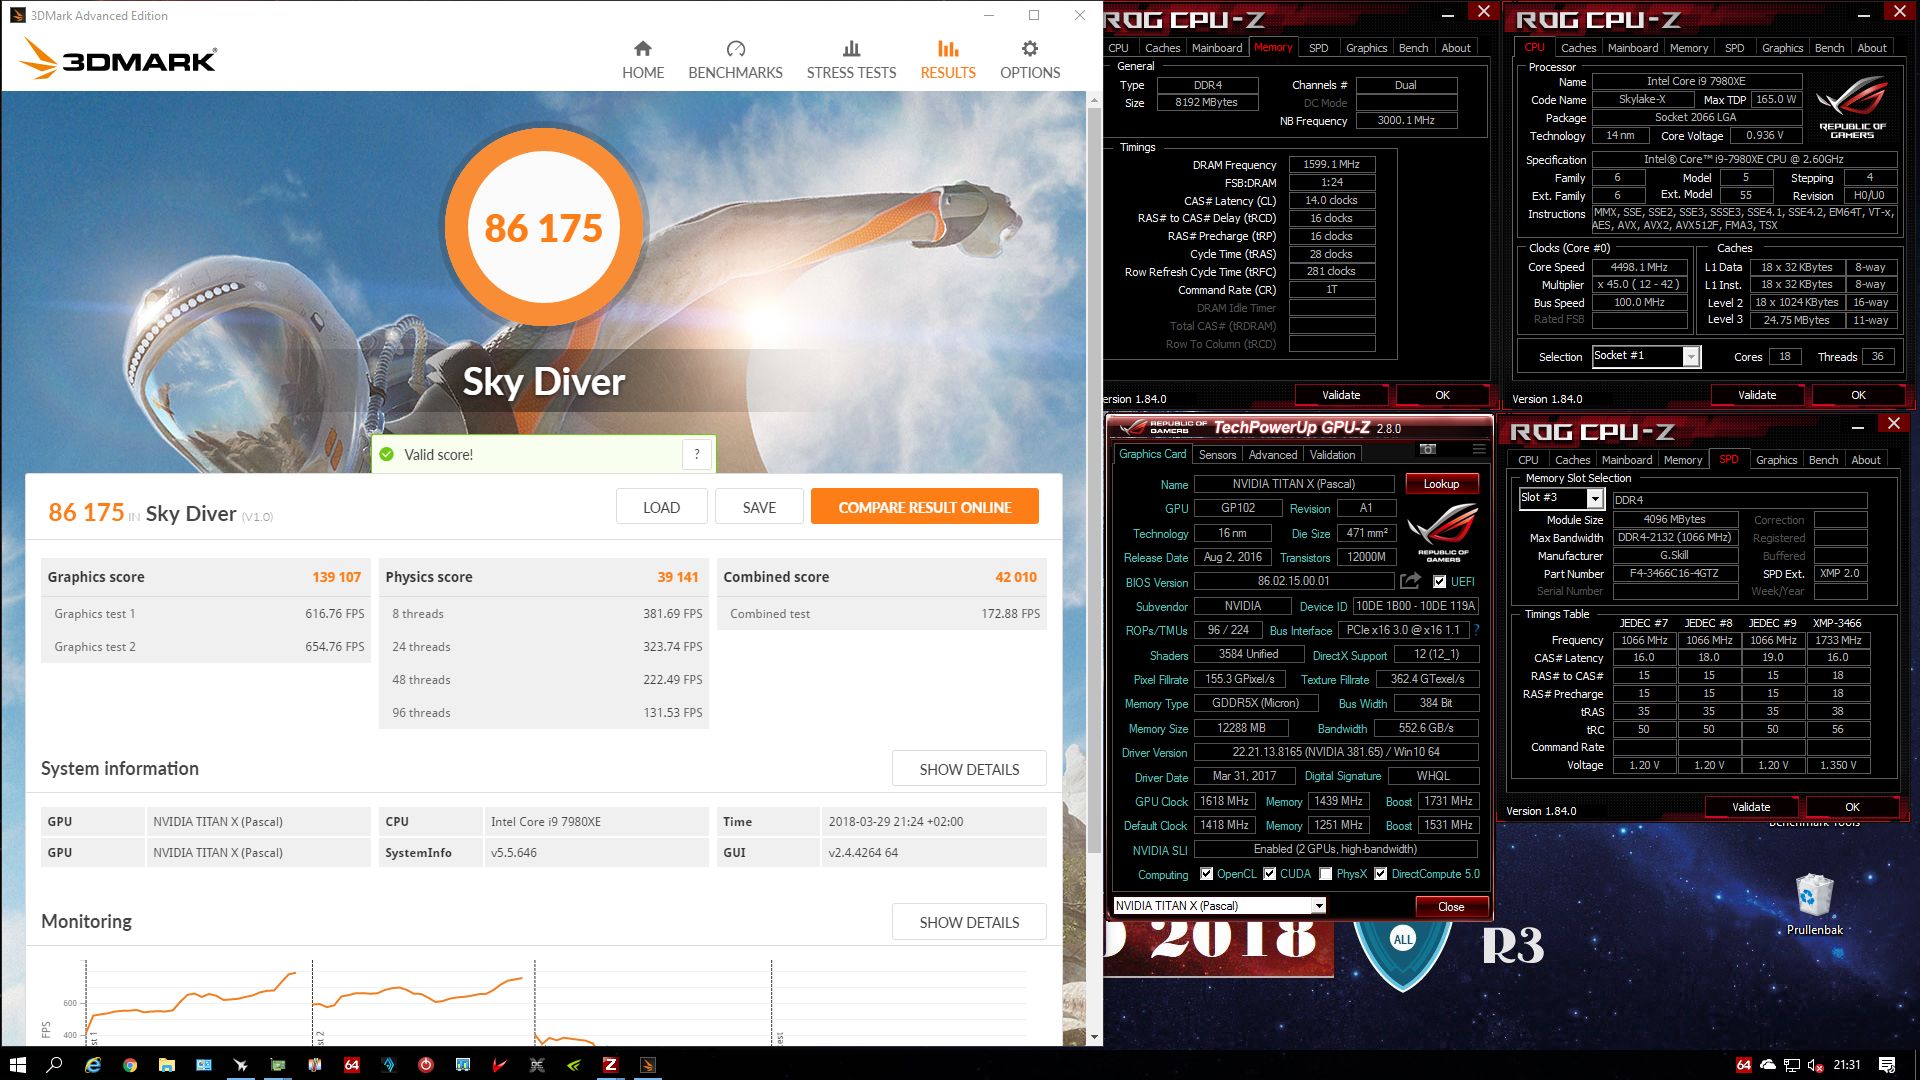Select the Graphics score value 139 107

point(336,577)
